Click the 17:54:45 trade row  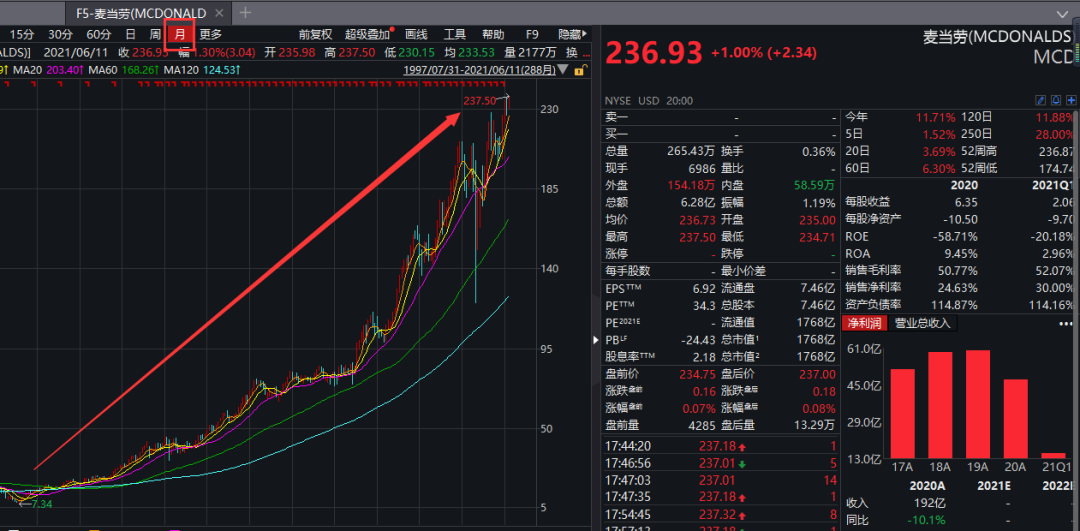coord(721,513)
